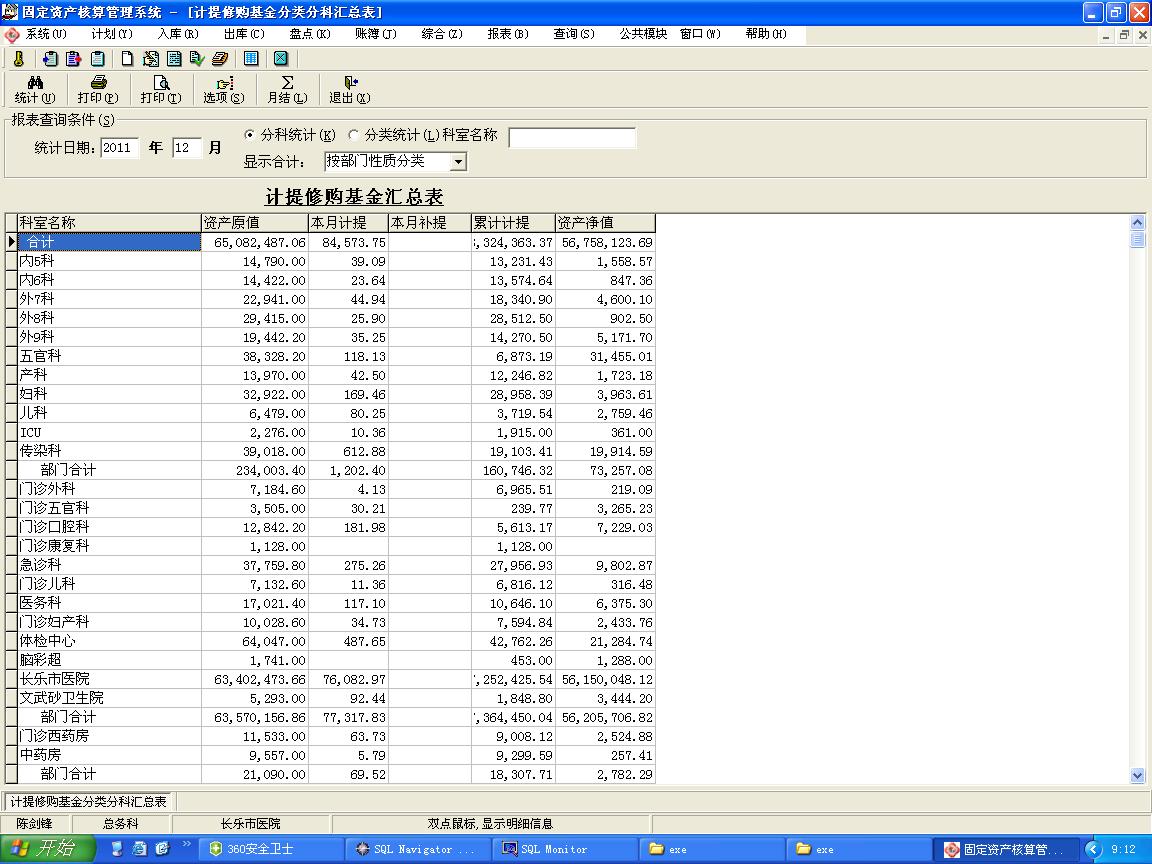Click the 固定资产核算管 taskbar button

point(1006,849)
